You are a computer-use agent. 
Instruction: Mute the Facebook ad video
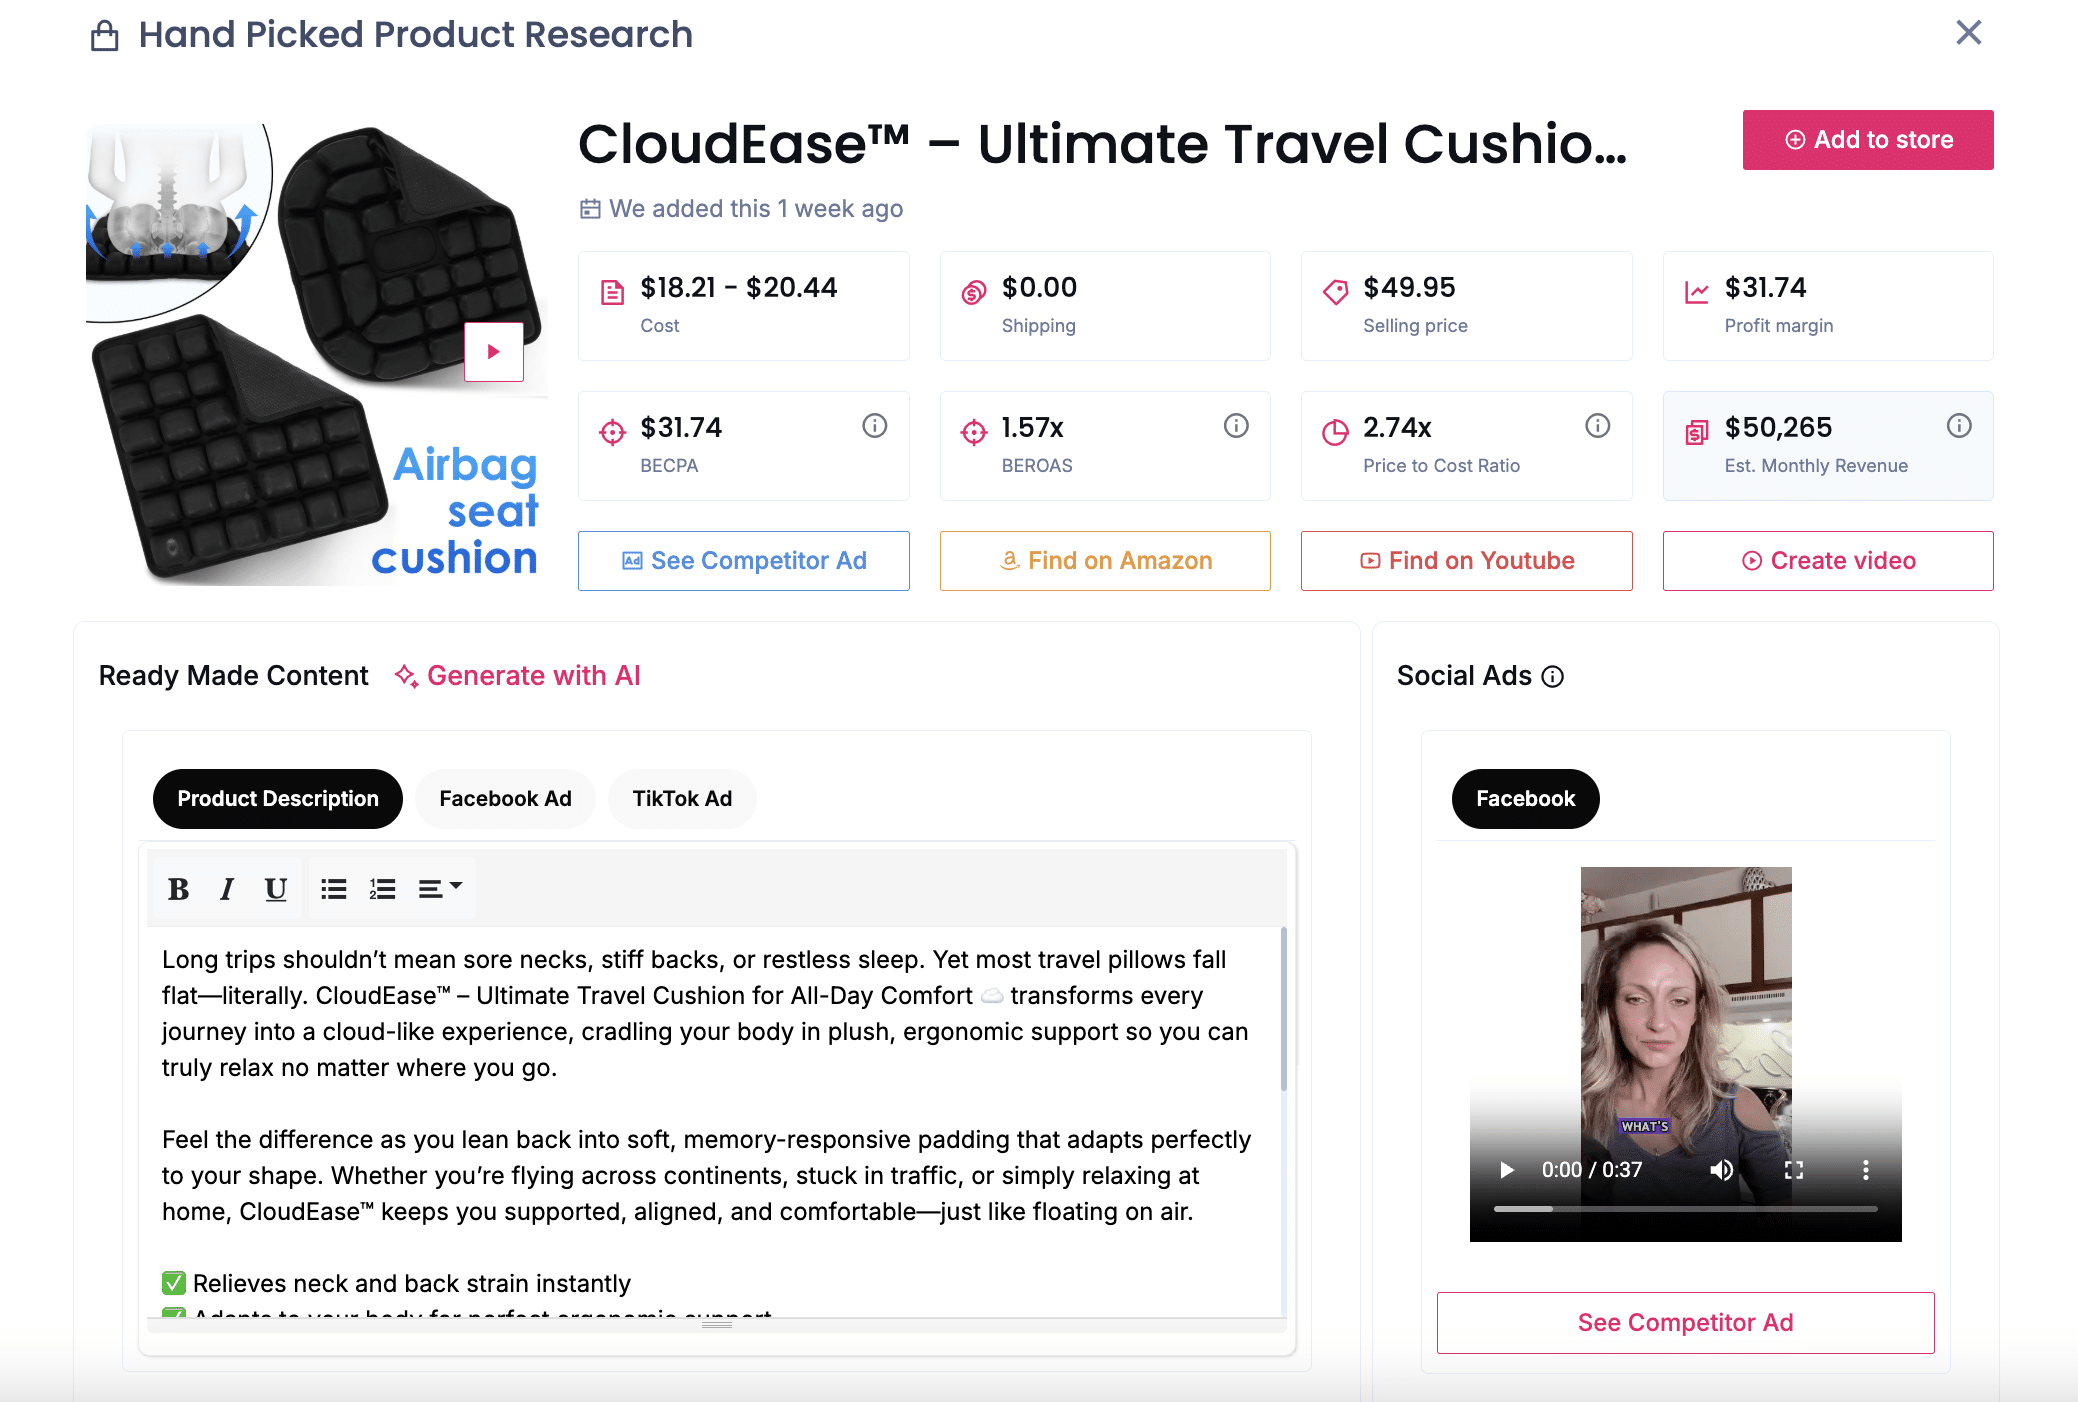pos(1721,1170)
